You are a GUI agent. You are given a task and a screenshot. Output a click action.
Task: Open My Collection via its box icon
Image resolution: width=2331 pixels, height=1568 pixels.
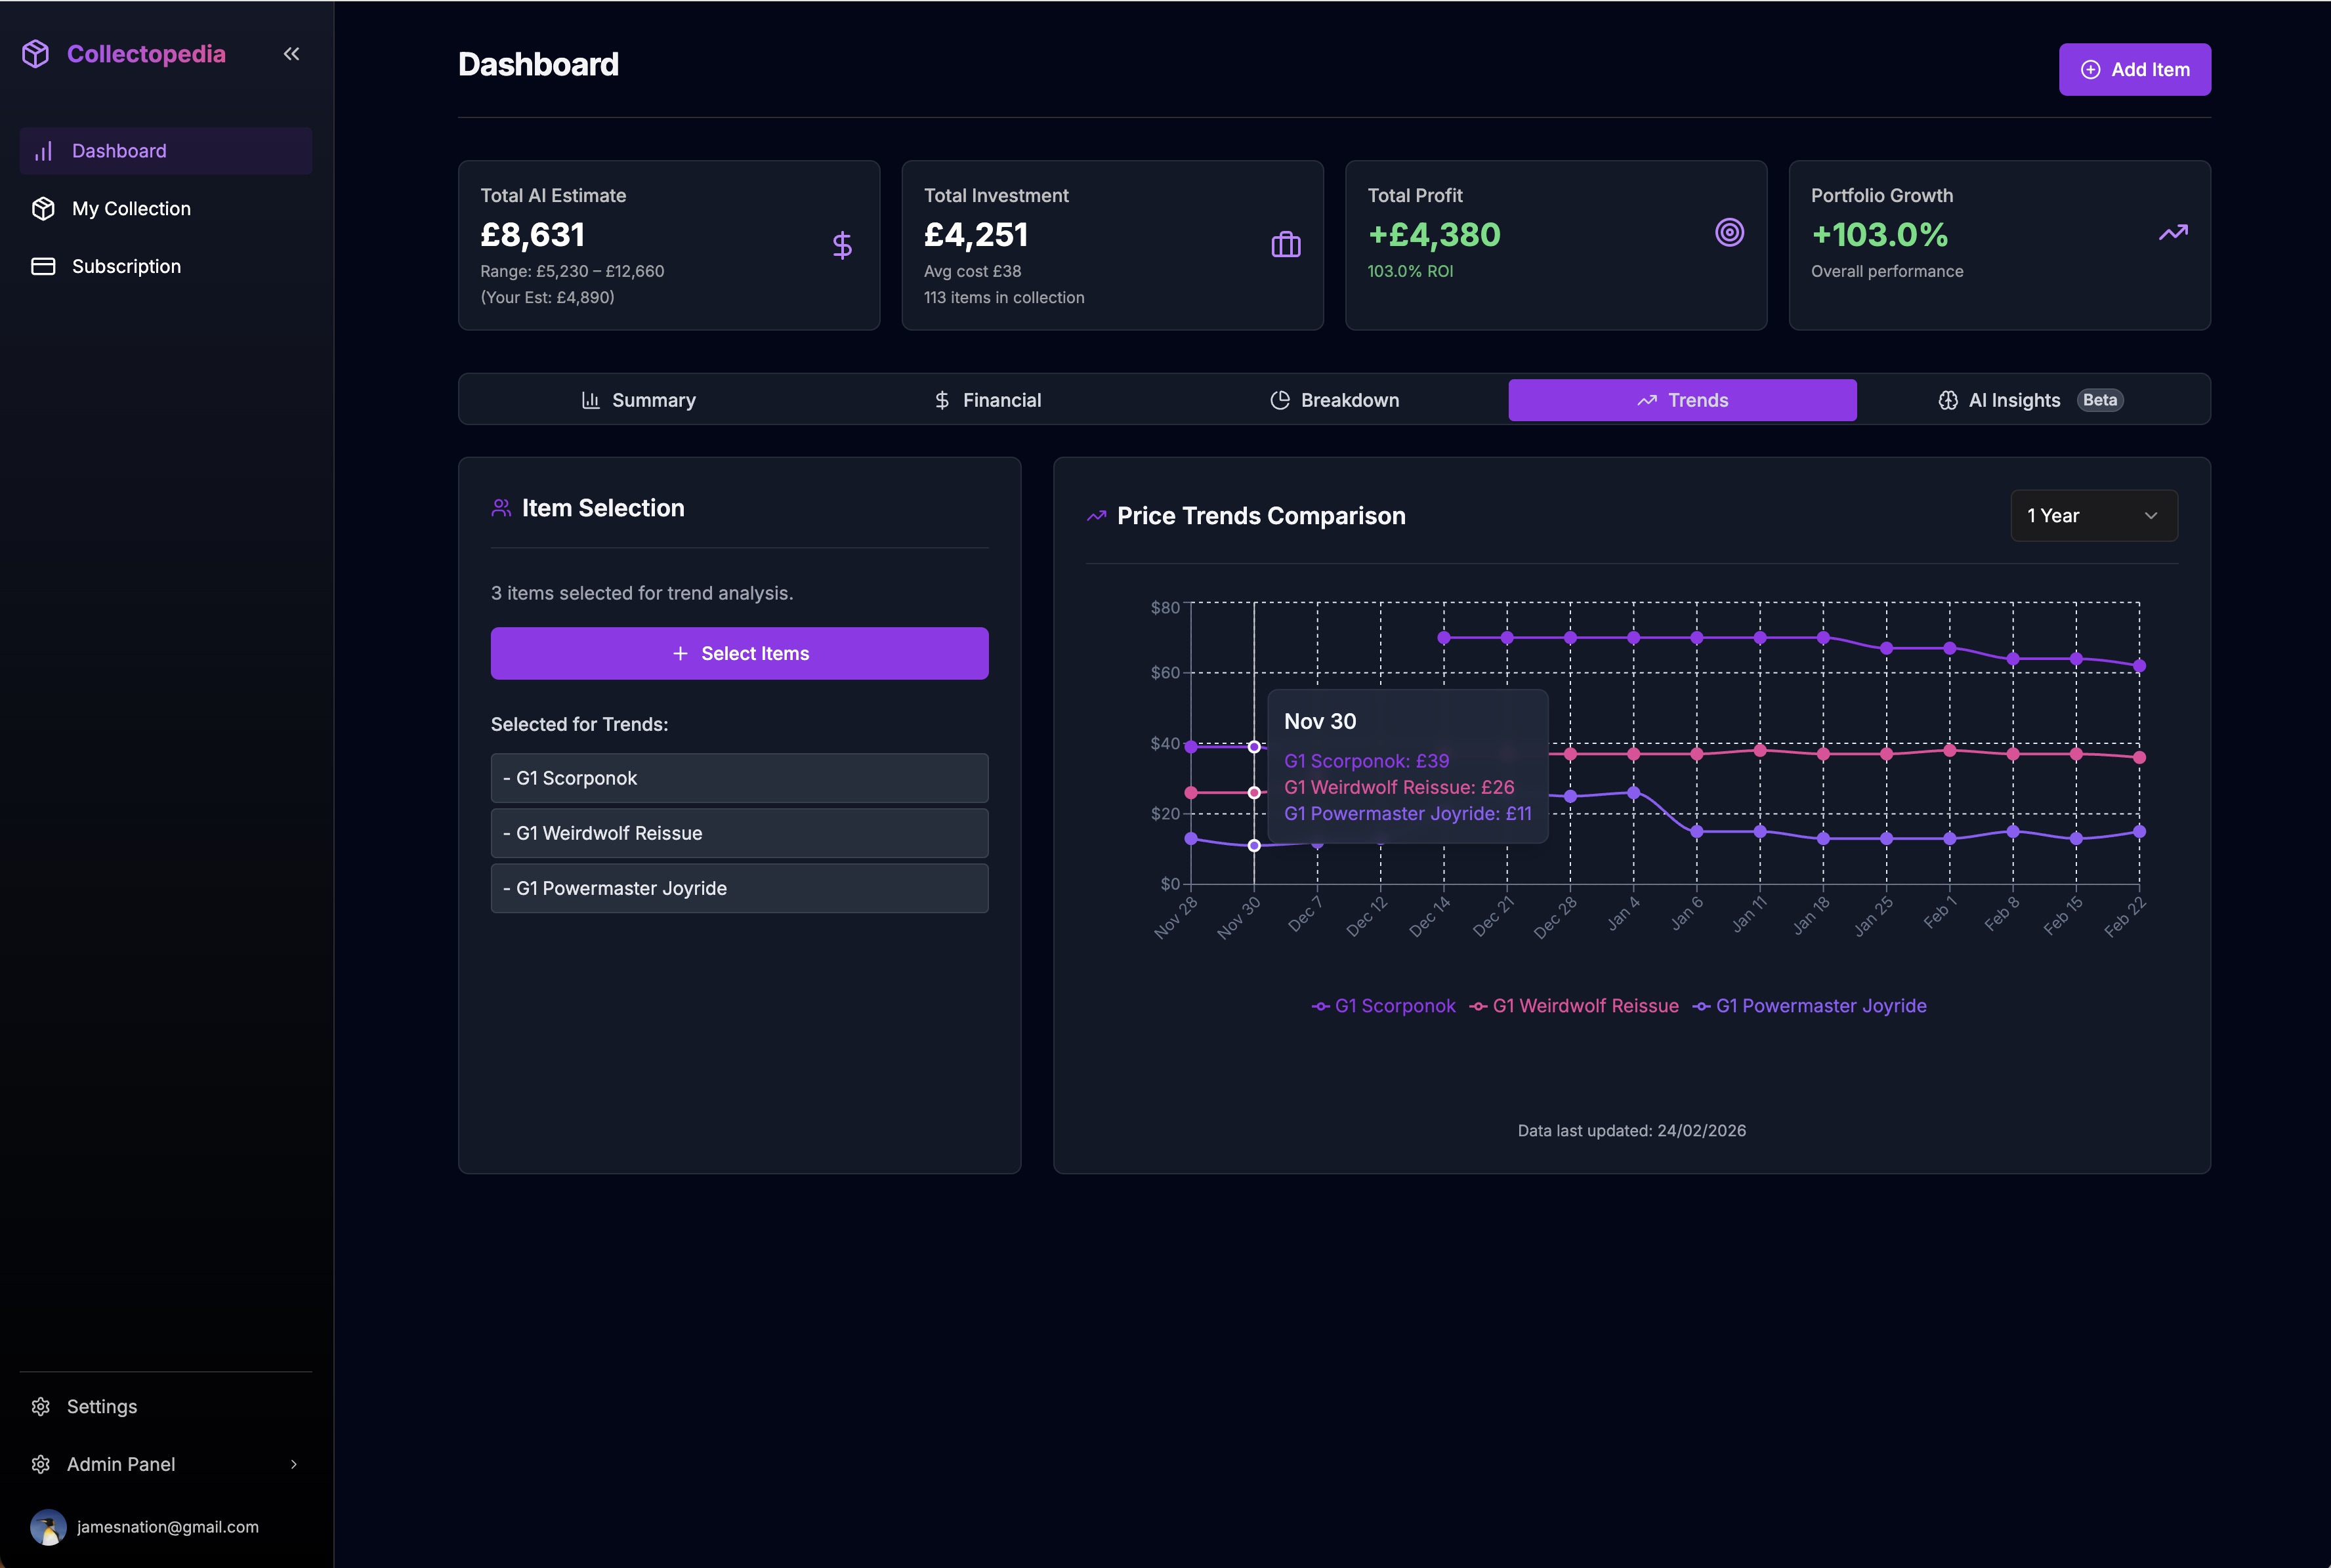[44, 208]
